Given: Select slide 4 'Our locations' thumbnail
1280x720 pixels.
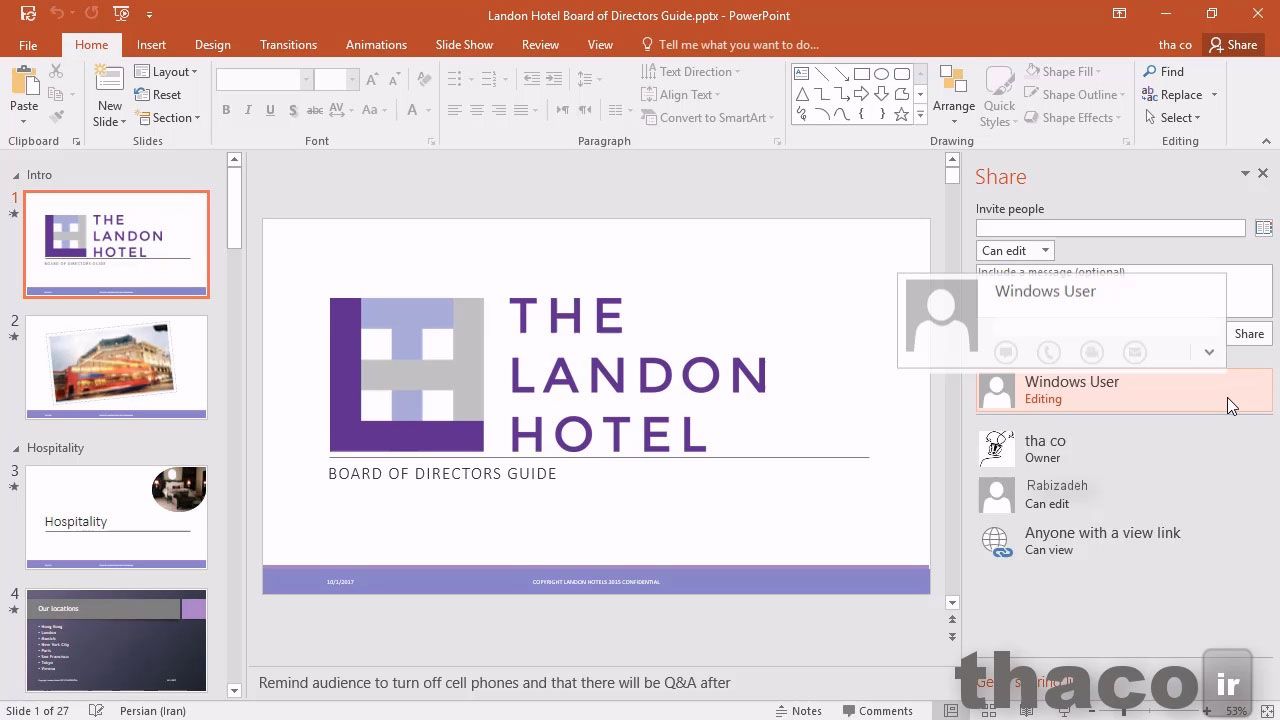Looking at the screenshot, I should 116,641.
